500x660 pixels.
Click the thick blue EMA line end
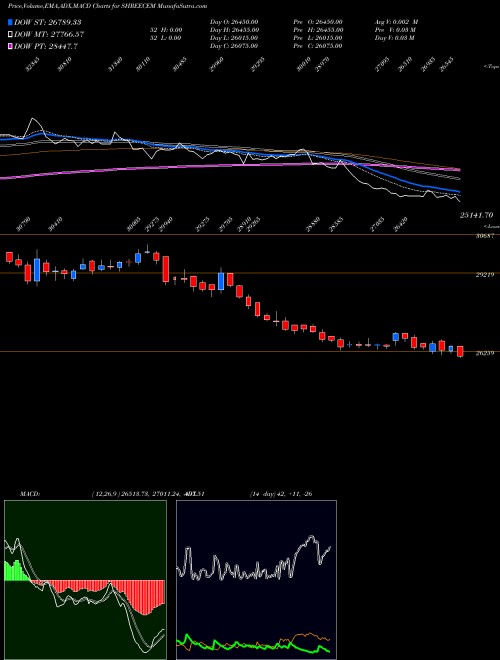[458, 192]
